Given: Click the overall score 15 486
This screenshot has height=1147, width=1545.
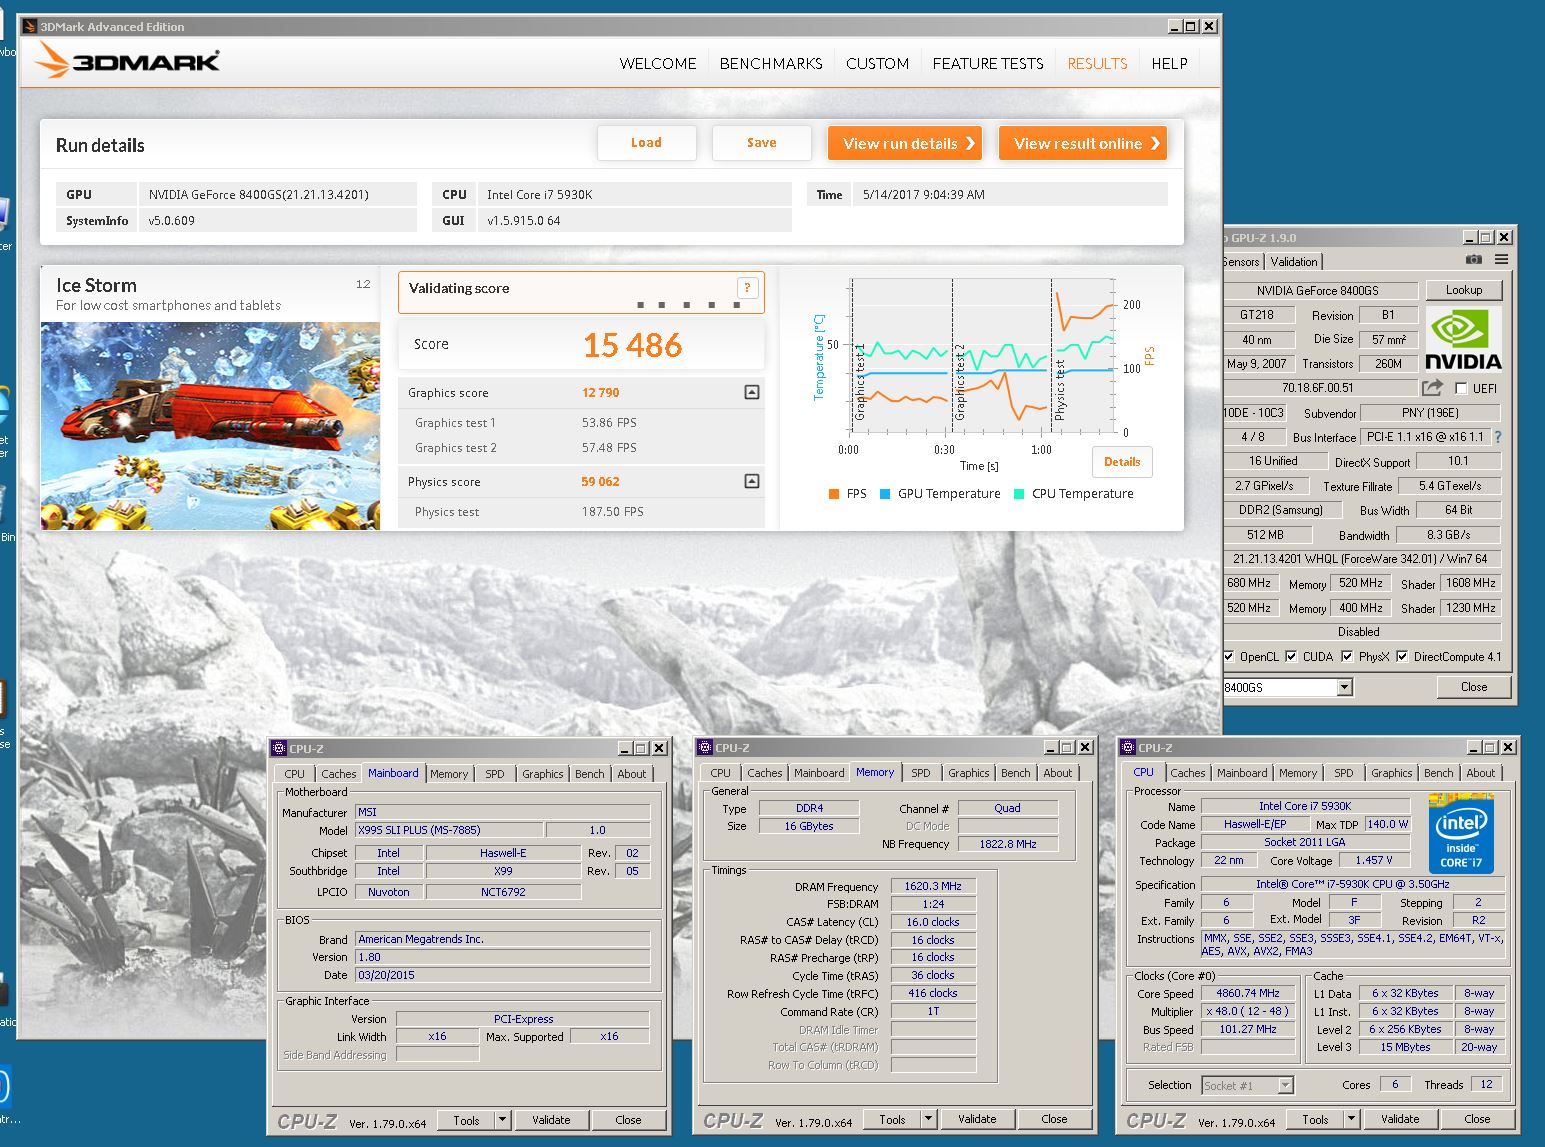Looking at the screenshot, I should [x=632, y=346].
